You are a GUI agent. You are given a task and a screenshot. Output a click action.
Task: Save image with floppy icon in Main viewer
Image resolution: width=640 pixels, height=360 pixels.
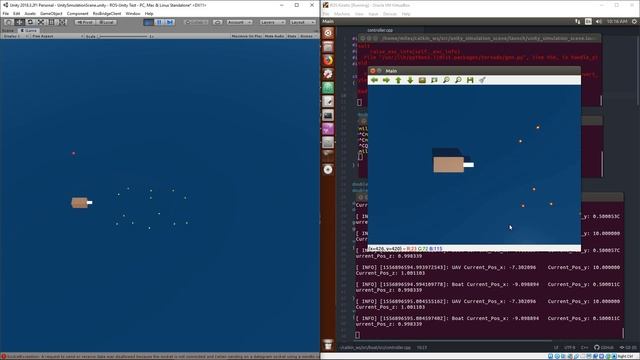coord(470,80)
